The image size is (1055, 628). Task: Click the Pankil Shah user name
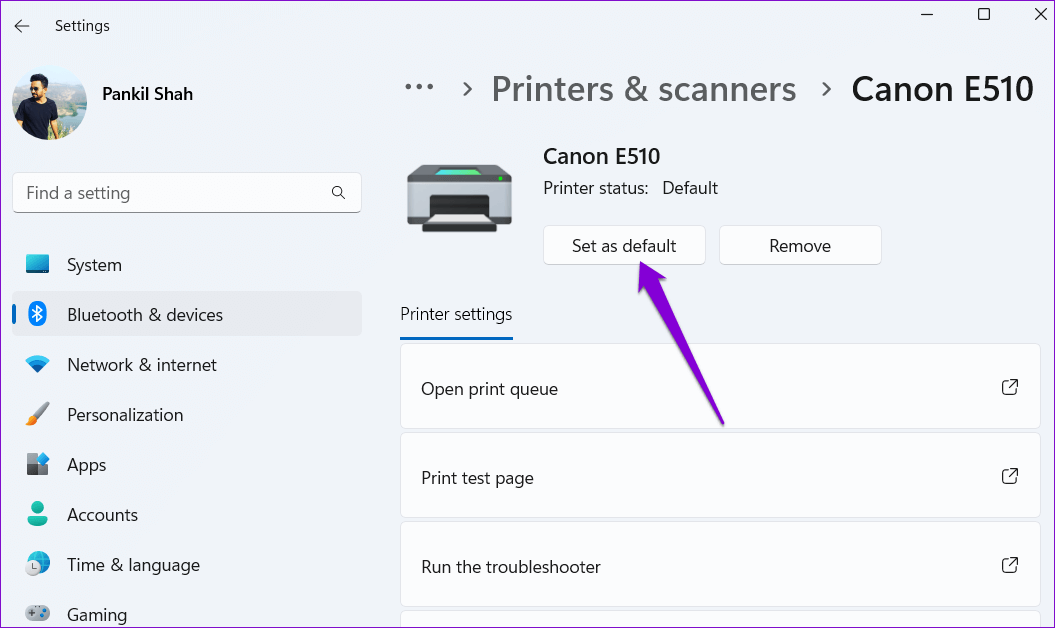coord(147,94)
